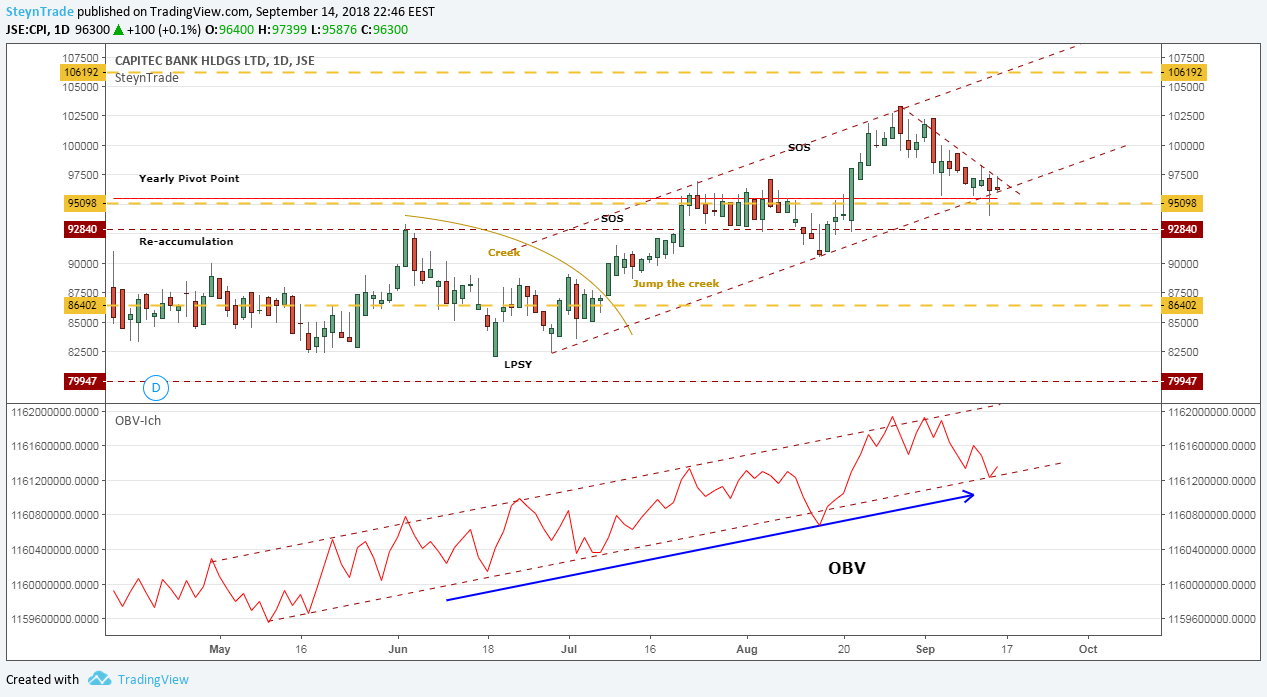Select the Jump the creek annotation
Image resolution: width=1267 pixels, height=697 pixels.
coord(676,283)
